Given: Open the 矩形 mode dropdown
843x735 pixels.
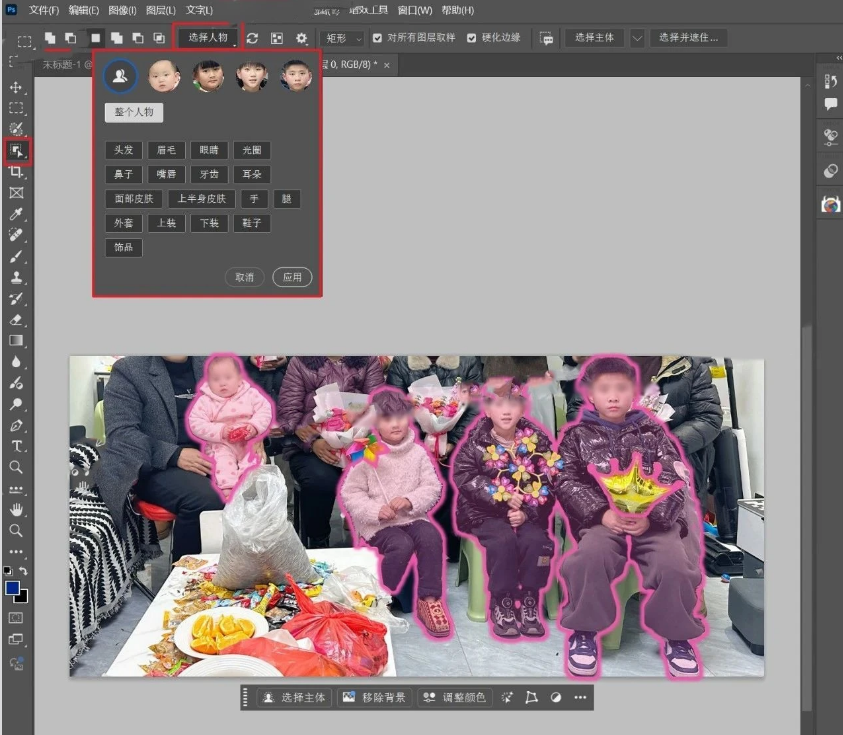Looking at the screenshot, I should 342,38.
